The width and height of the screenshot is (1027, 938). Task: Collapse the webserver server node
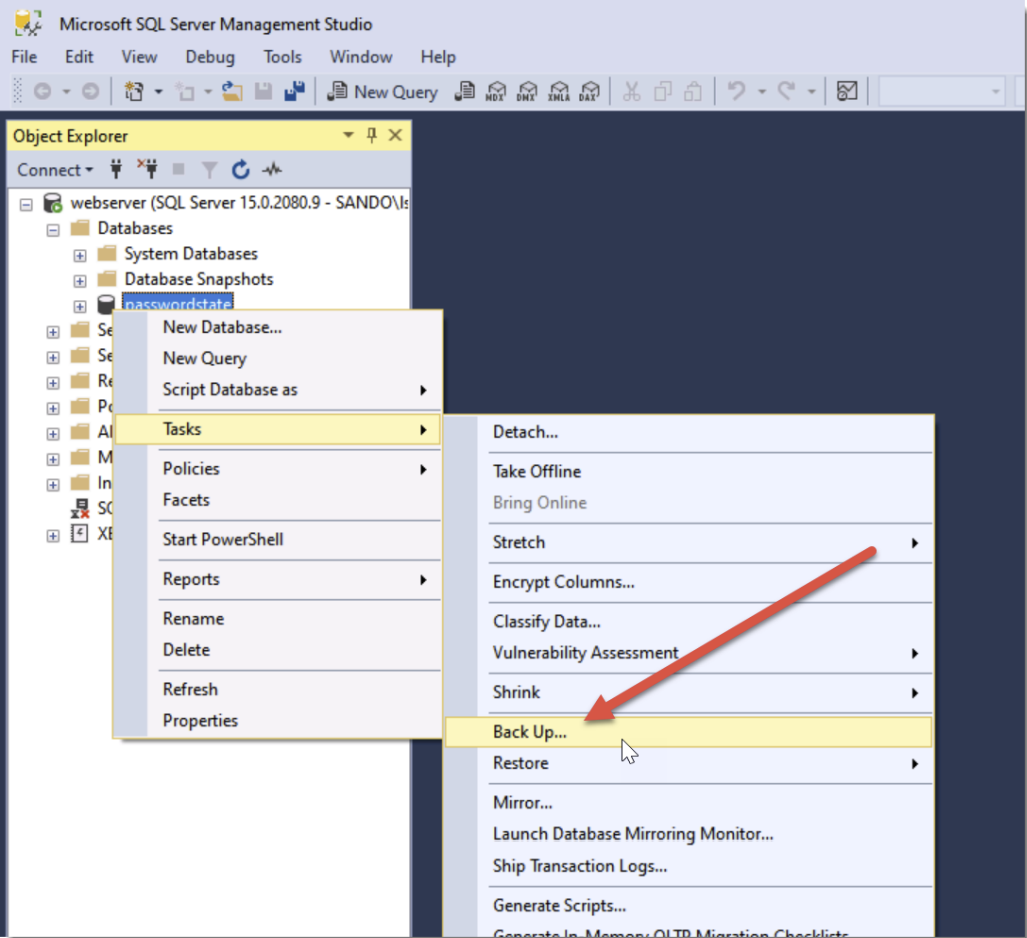tap(26, 204)
